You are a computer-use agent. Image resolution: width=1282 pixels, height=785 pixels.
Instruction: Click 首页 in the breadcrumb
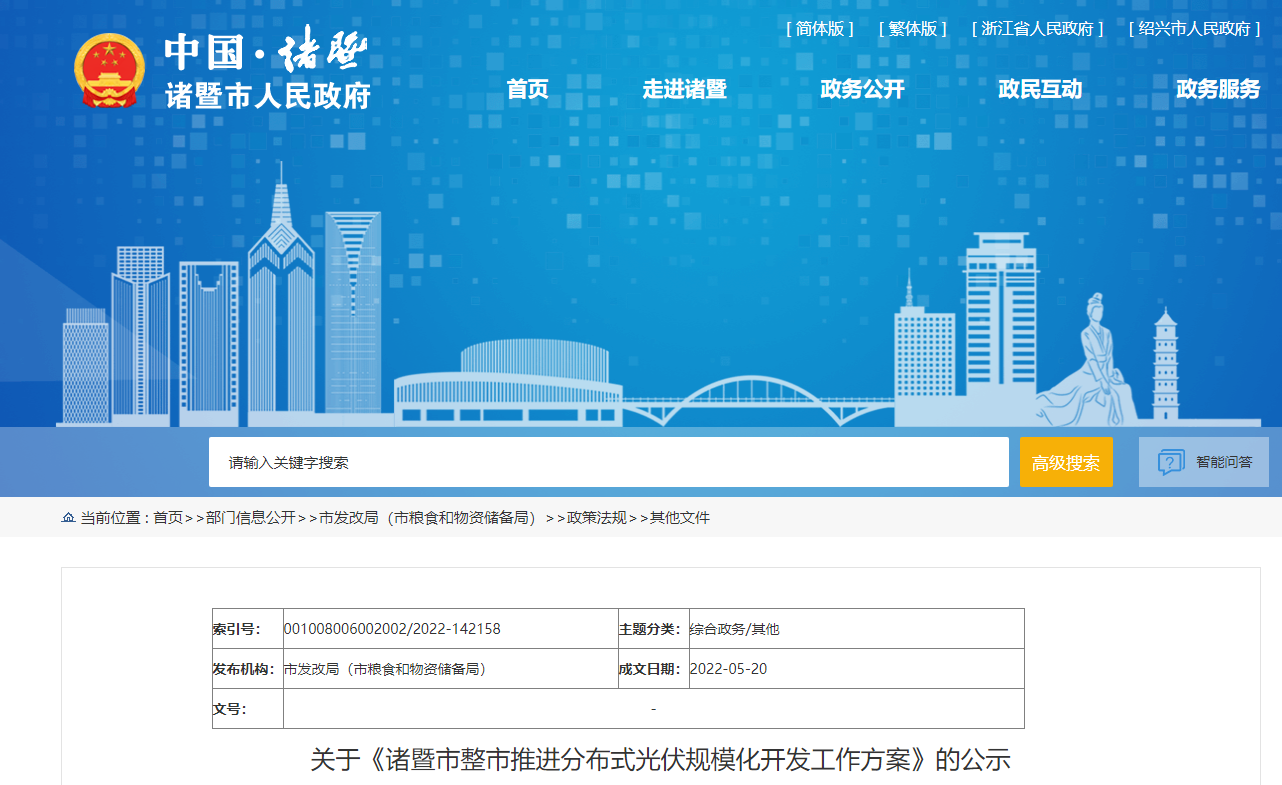point(168,518)
